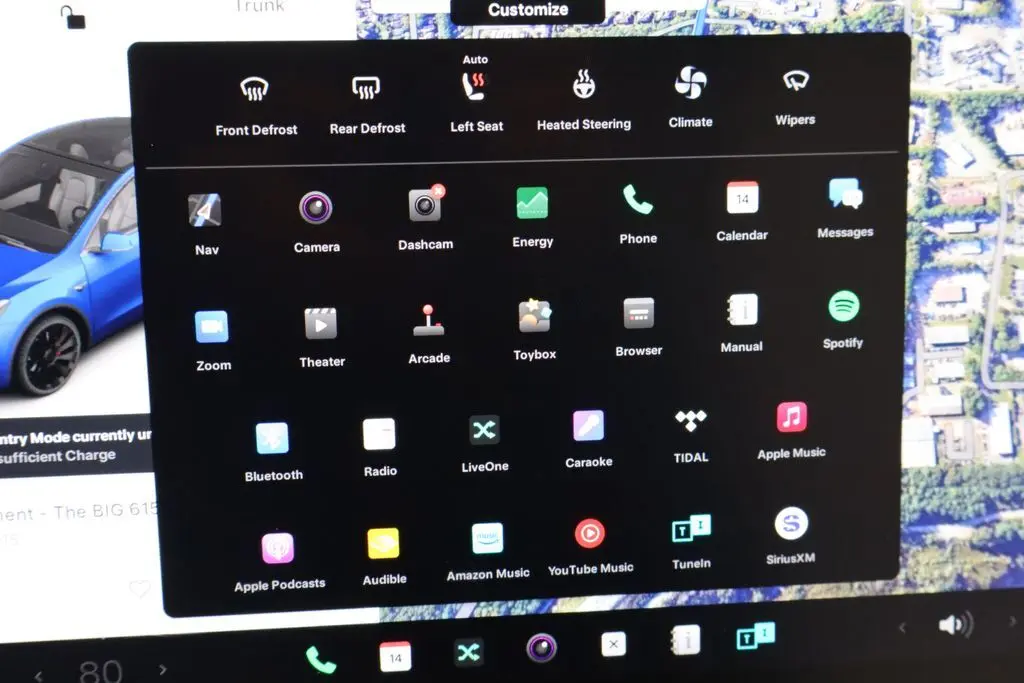
Task: Tap the TuneIn icon in bottom dock
Action: (756, 635)
